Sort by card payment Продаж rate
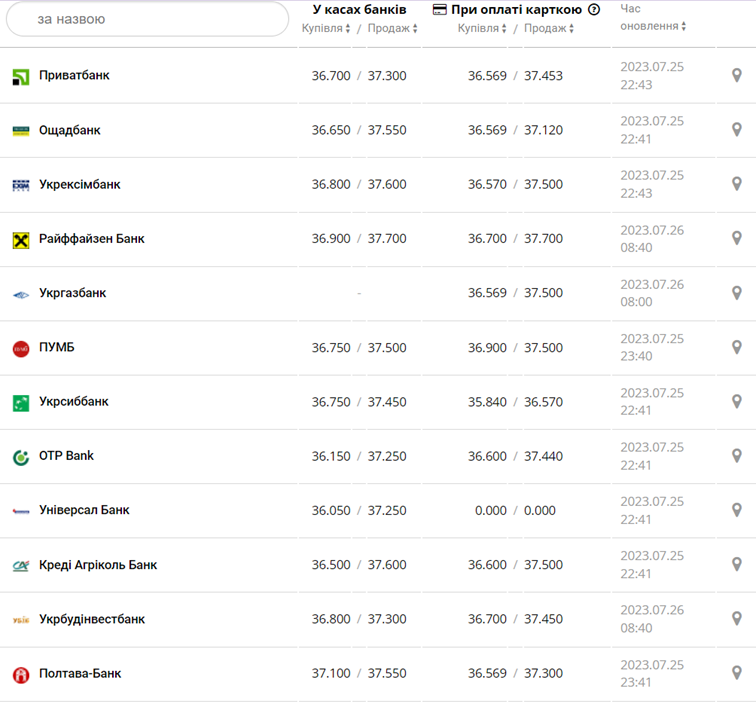 tap(548, 29)
